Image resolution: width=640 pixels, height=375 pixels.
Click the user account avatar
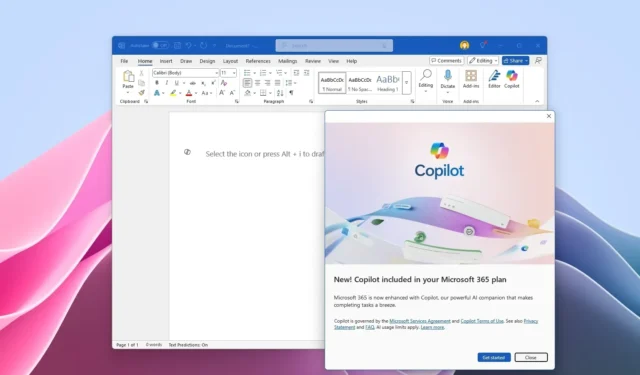click(464, 45)
